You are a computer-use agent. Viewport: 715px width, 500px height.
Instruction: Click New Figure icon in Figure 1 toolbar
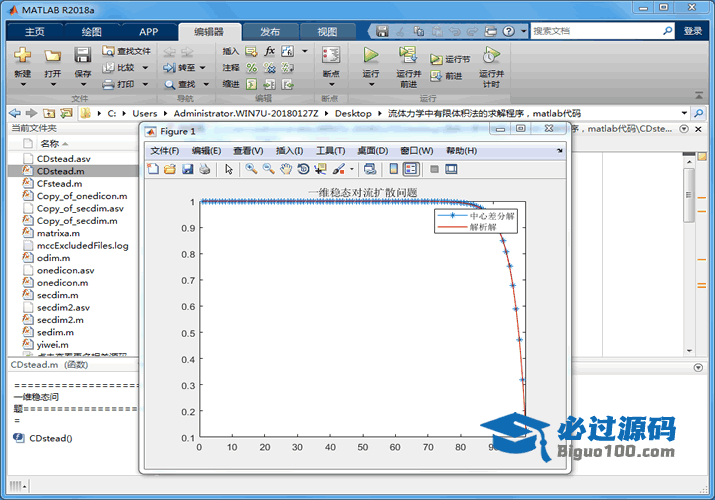(x=153, y=169)
